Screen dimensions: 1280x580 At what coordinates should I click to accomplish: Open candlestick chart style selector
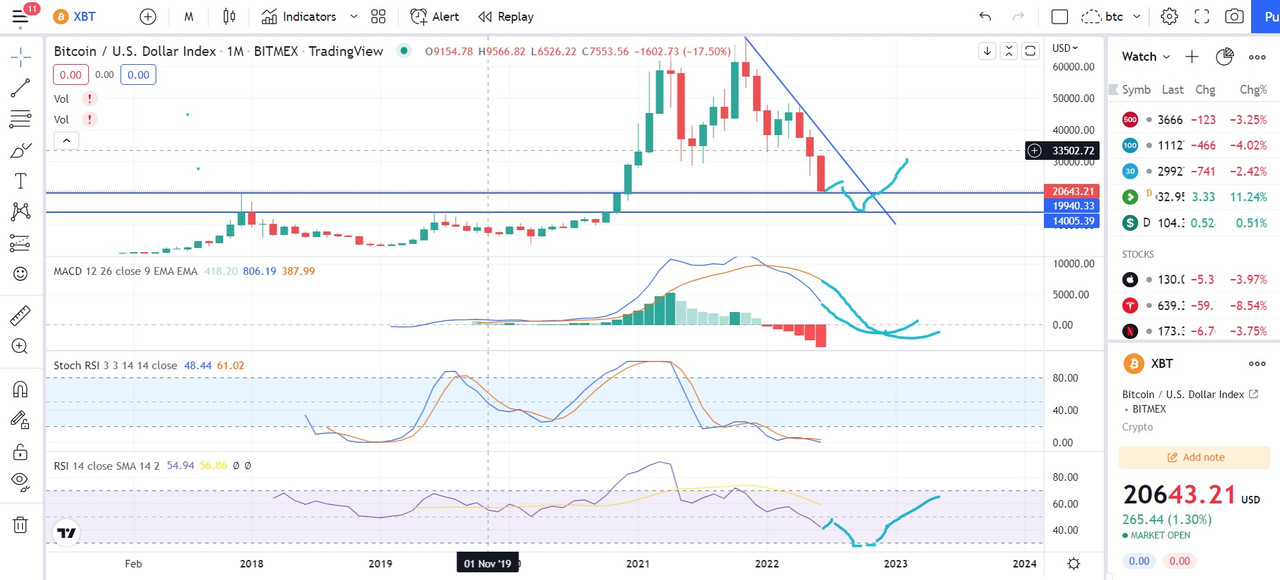(230, 17)
